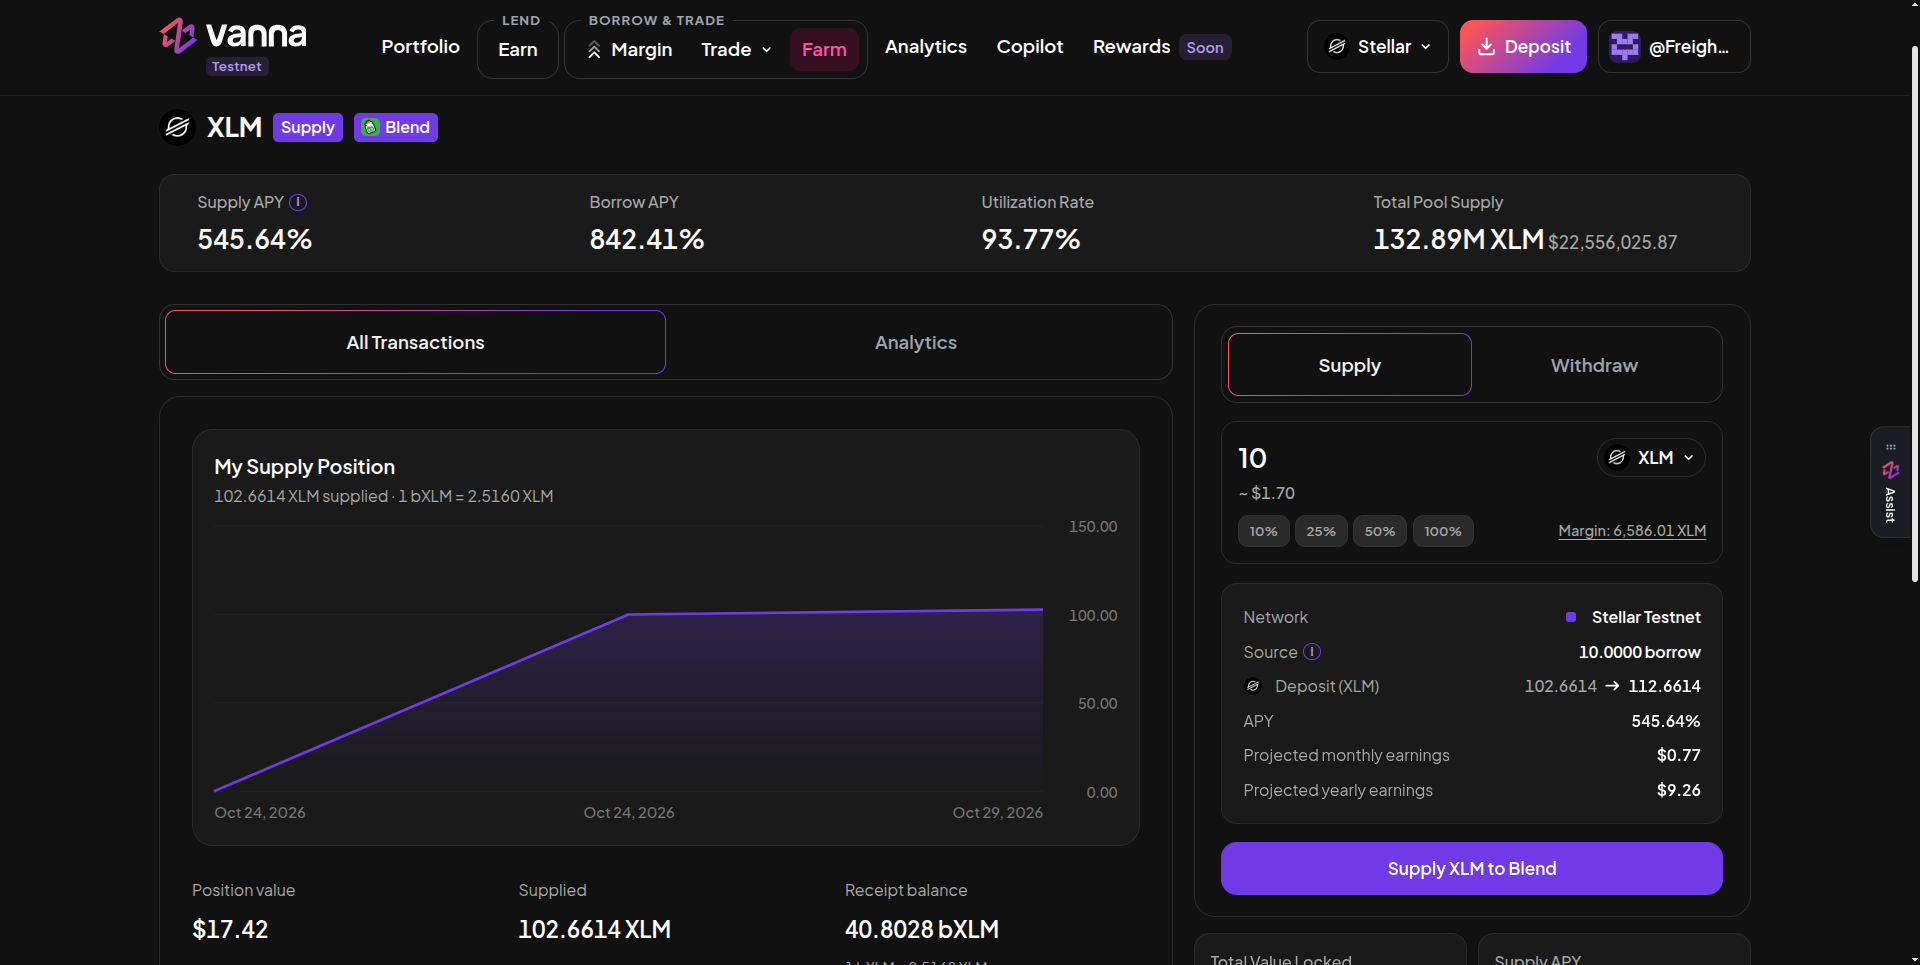This screenshot has height=965, width=1920.
Task: Click the Margin: 6,586.01 XLM link
Action: coord(1632,531)
